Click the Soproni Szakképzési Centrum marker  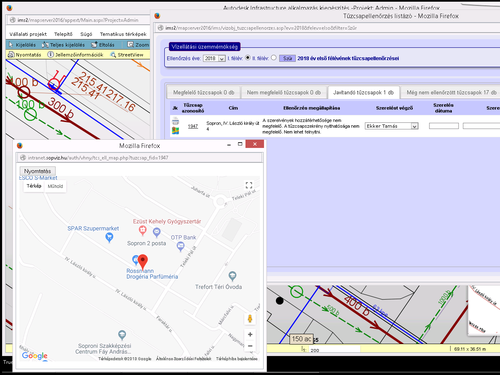[122, 335]
